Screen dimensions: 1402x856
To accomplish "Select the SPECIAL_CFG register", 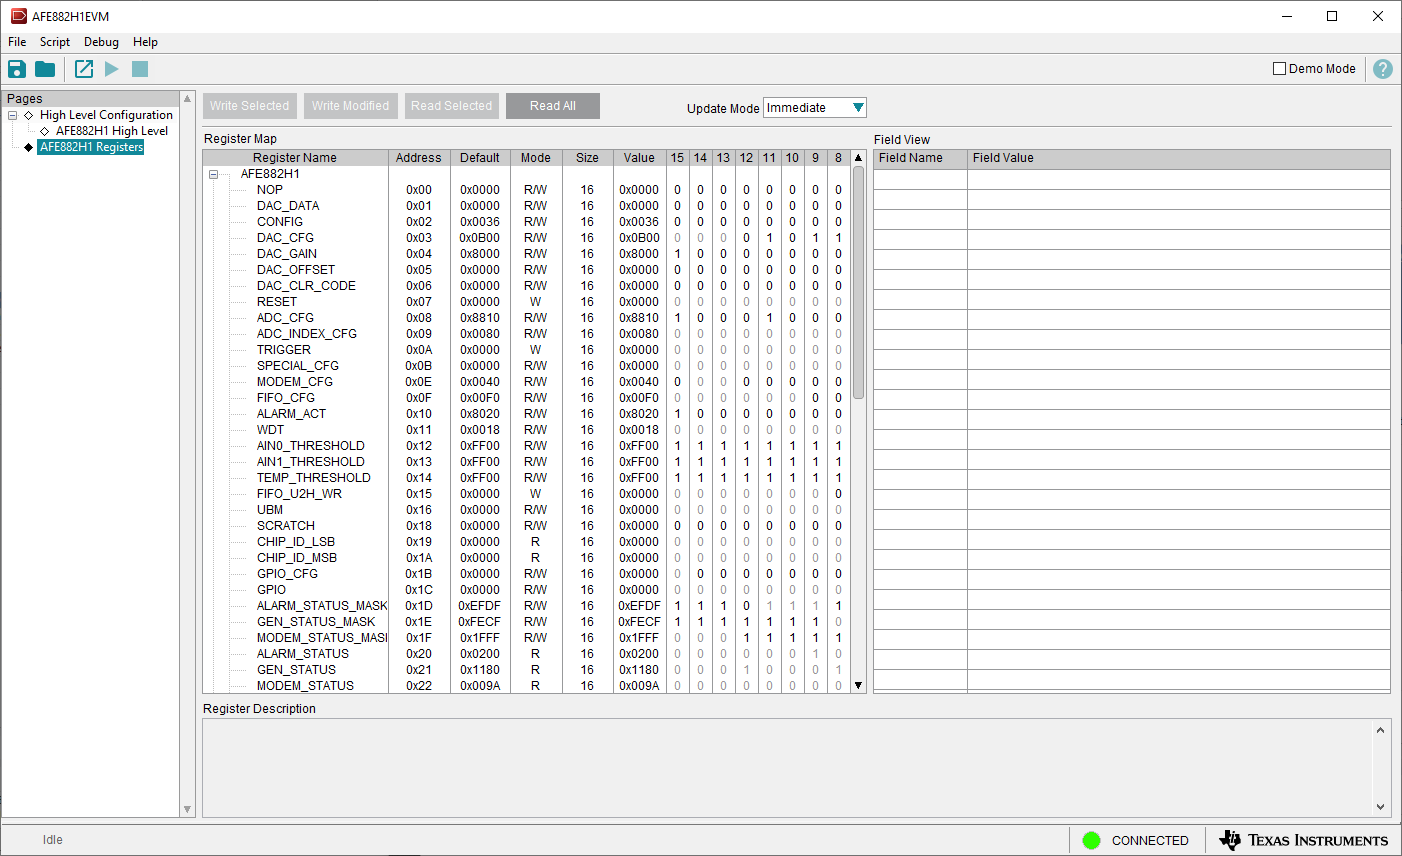I will [298, 366].
